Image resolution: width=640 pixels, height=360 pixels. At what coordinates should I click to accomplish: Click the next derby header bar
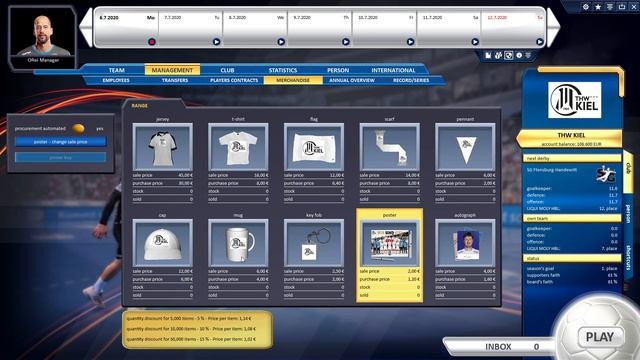(x=572, y=158)
